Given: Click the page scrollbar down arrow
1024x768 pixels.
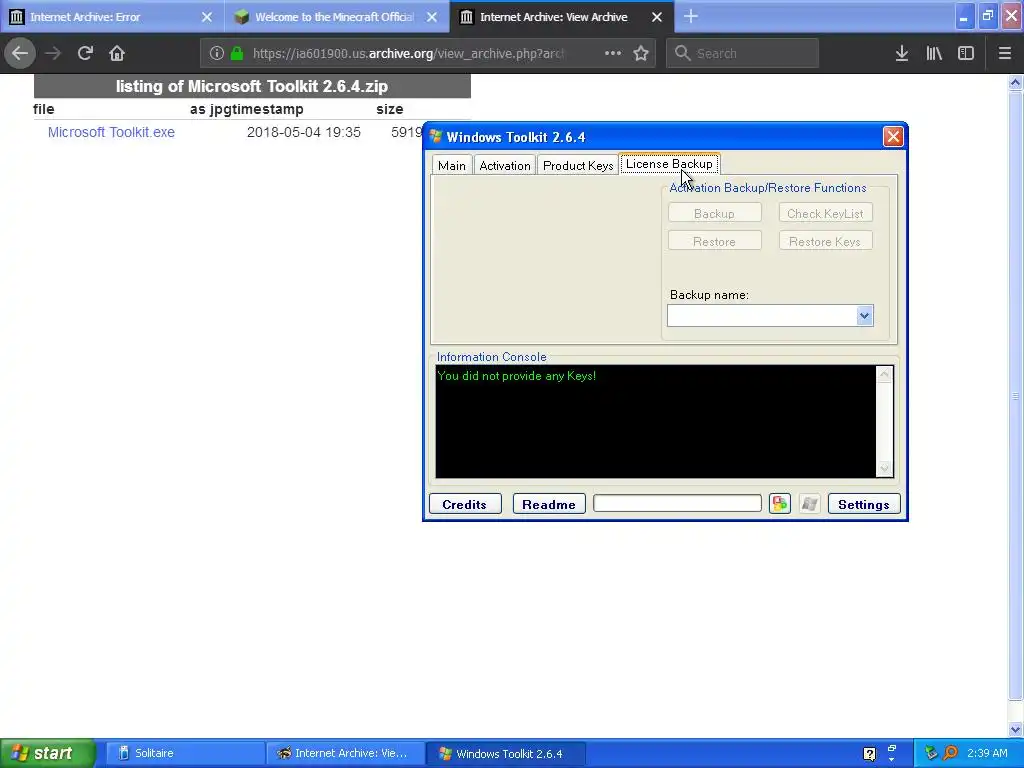Looking at the screenshot, I should [1016, 729].
